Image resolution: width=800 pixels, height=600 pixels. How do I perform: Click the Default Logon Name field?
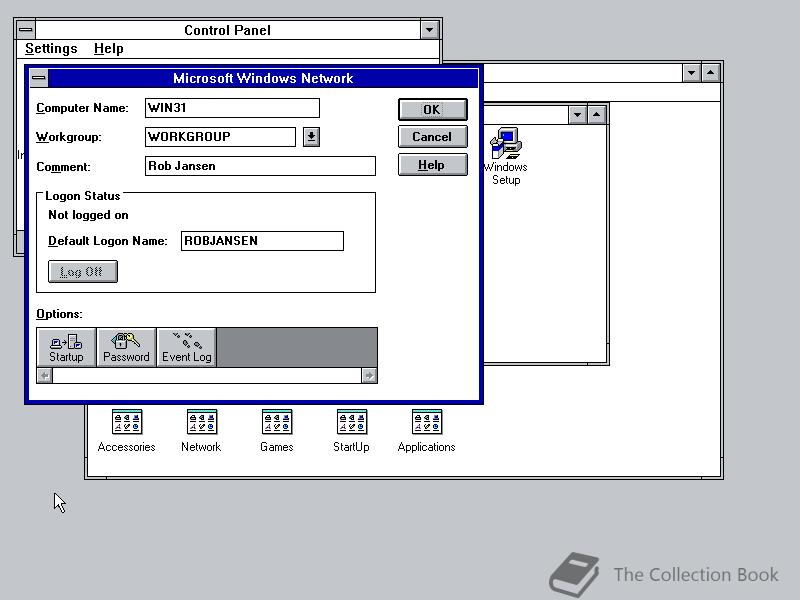coord(262,241)
